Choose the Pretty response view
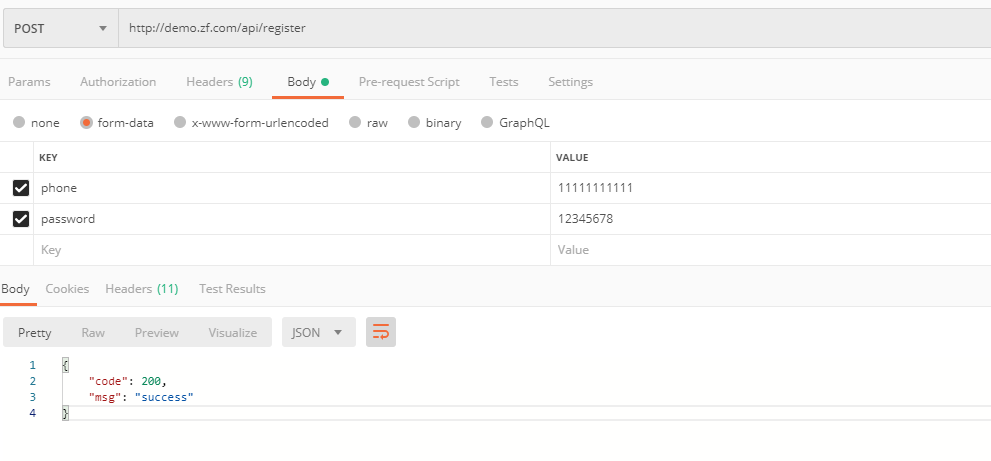This screenshot has height=461, width=991. (x=35, y=333)
